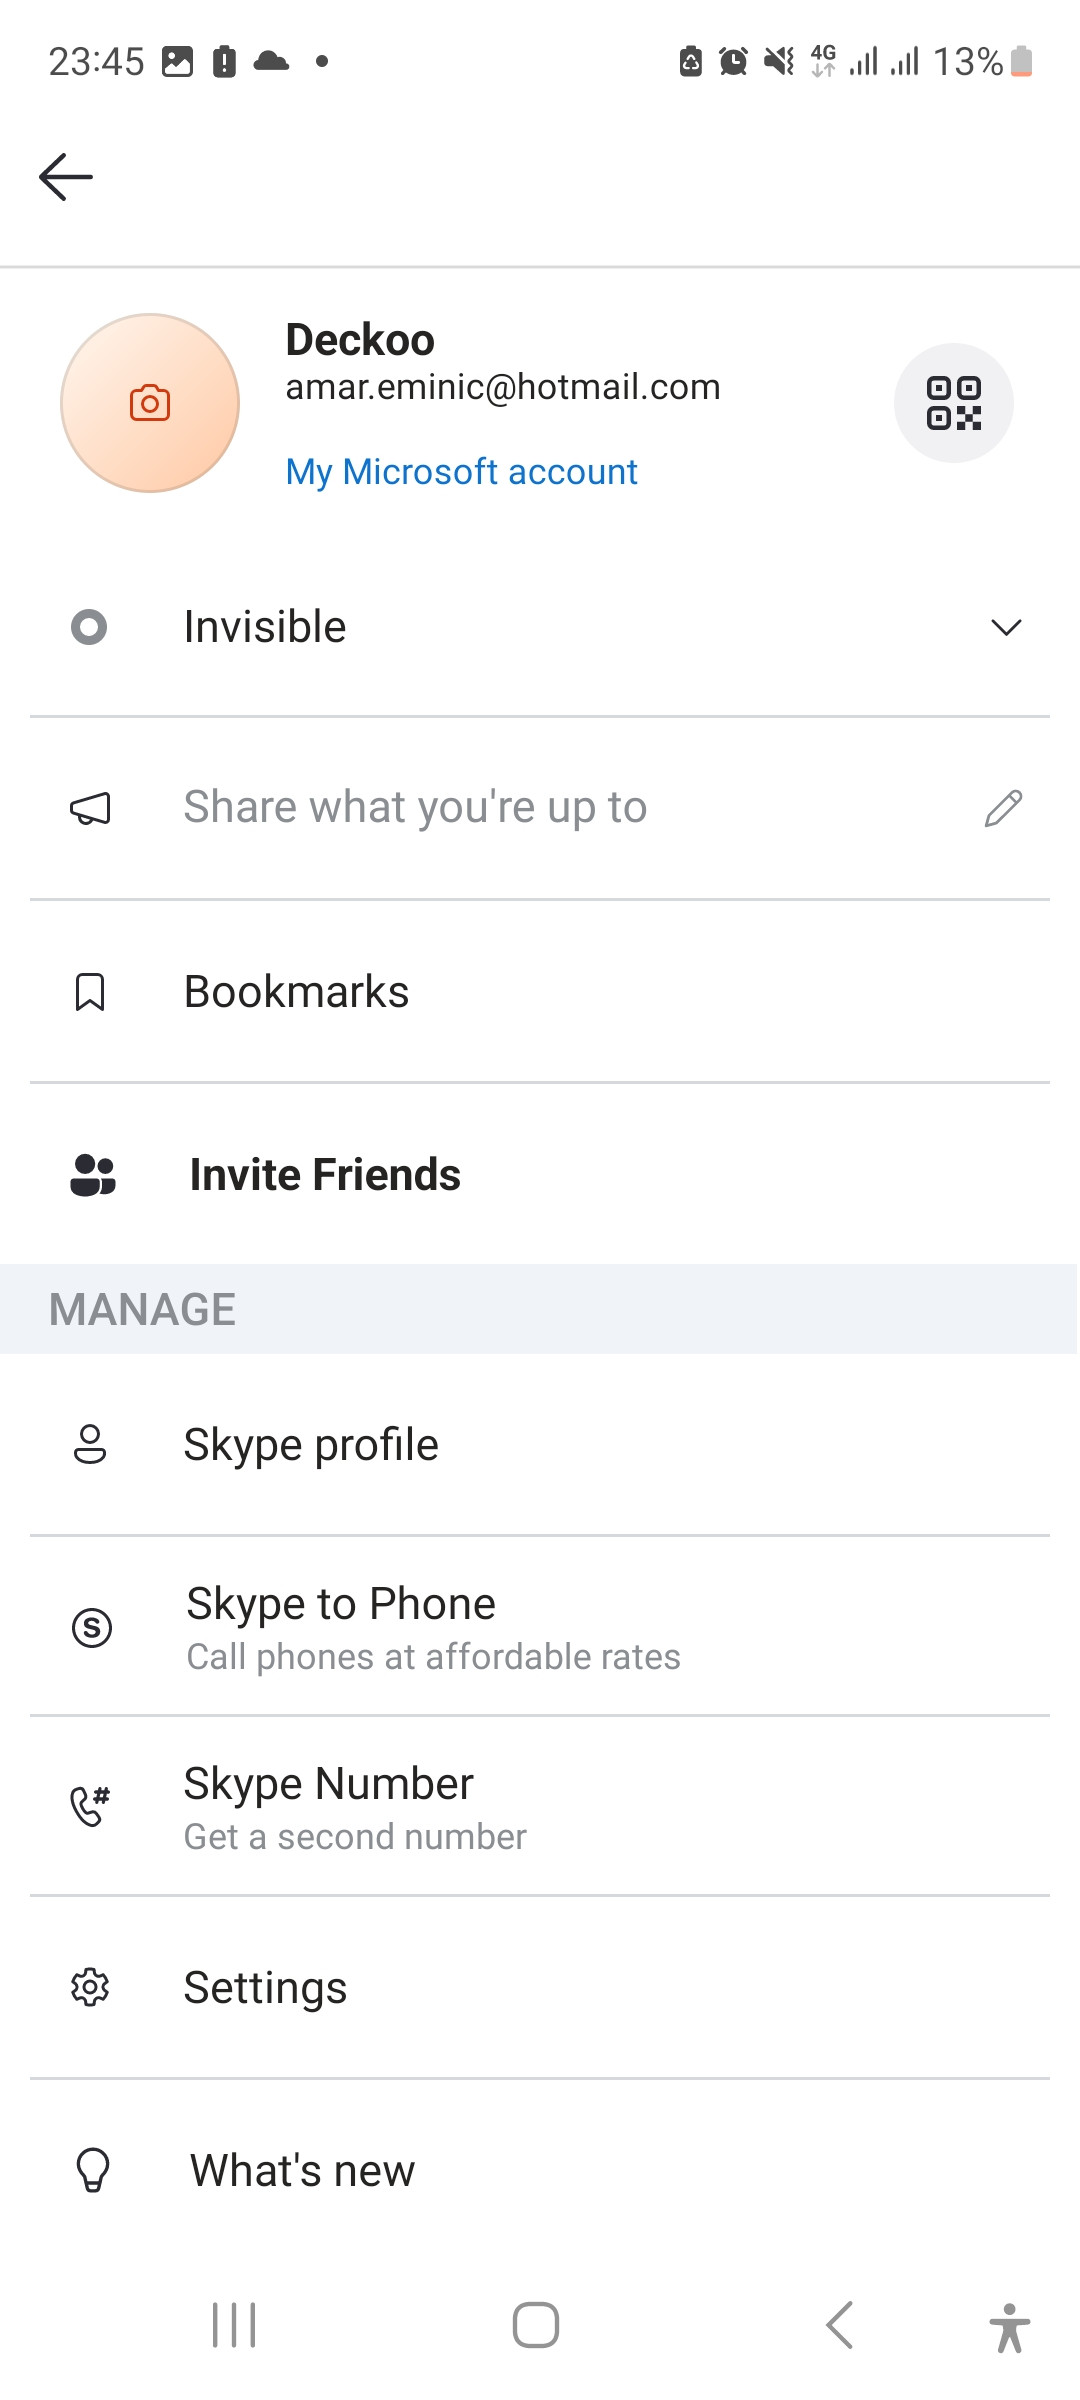Click the pencil edit icon for mood message
Viewport: 1080px width, 2400px height.
click(x=1003, y=808)
